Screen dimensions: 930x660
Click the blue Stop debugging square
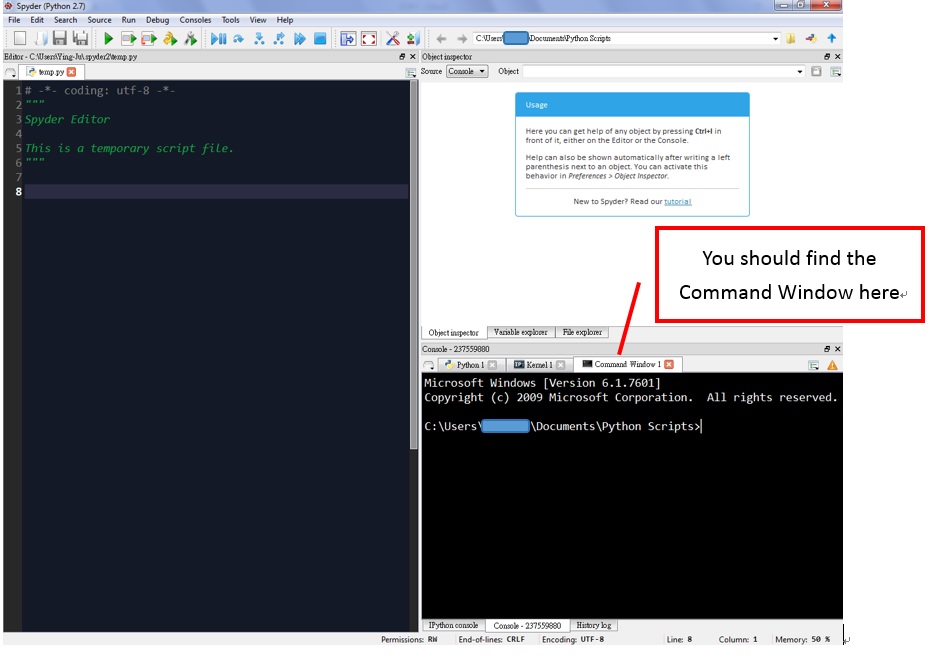coord(320,39)
